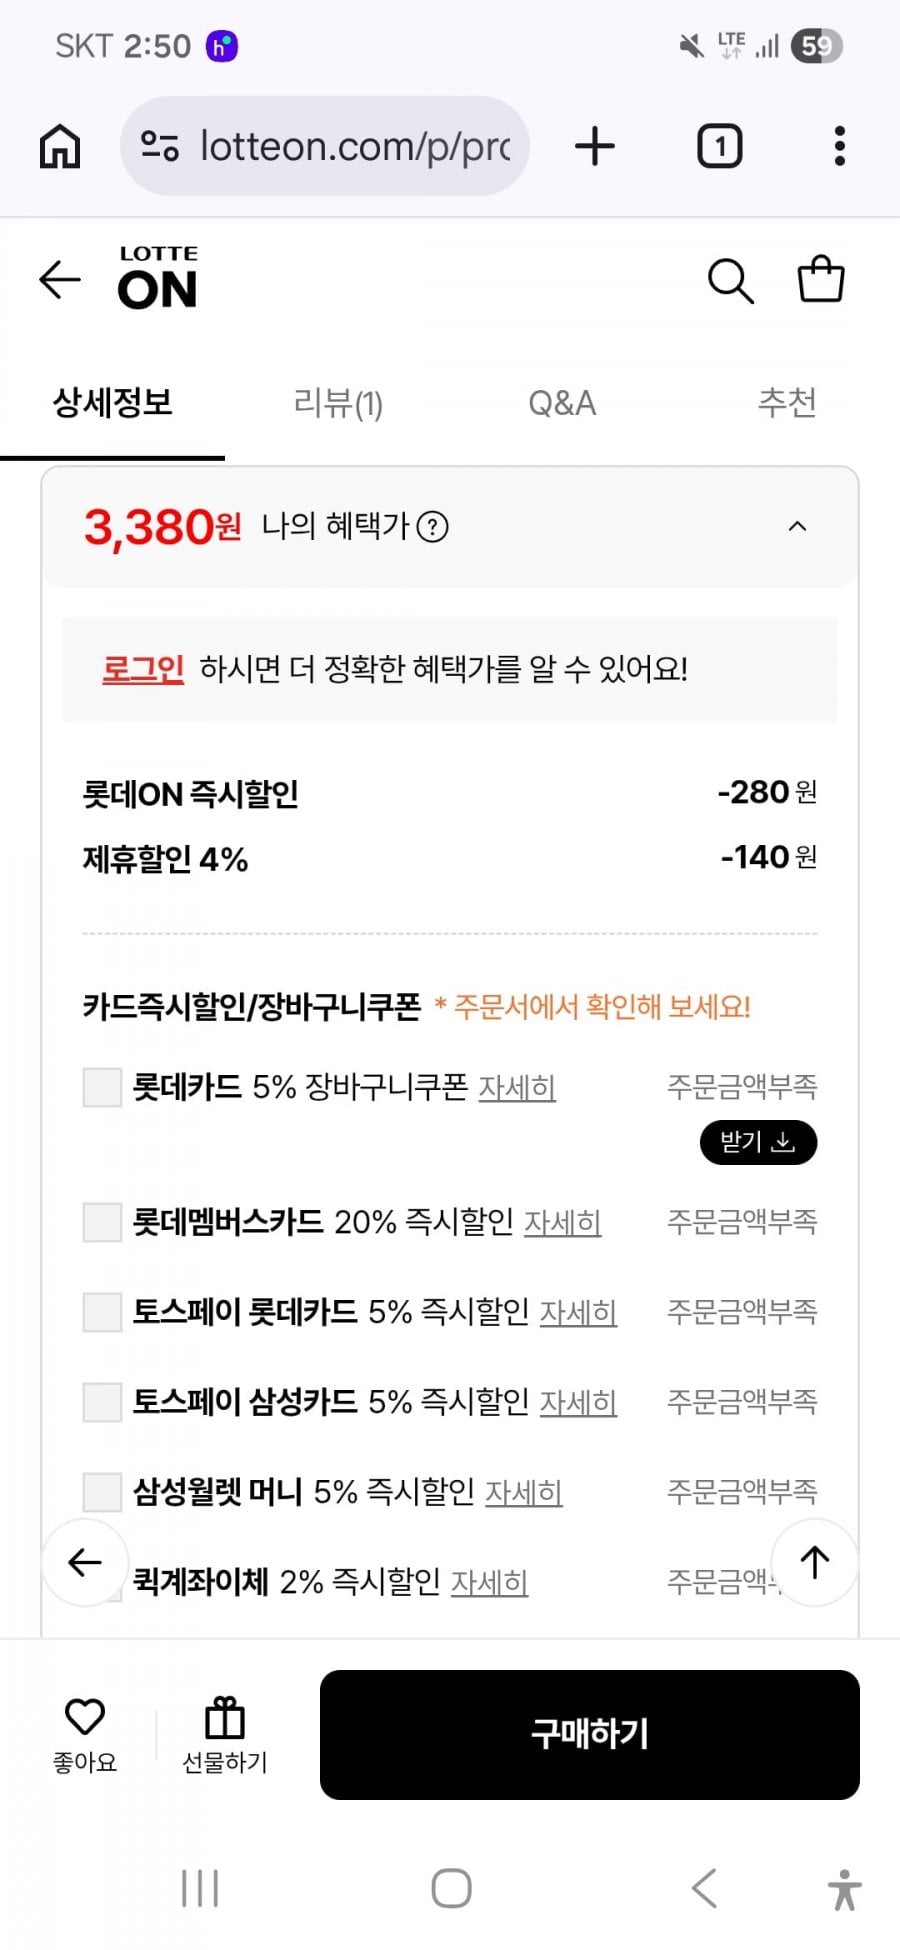Open a new browser tab with plus icon
900x1950 pixels.
[595, 147]
